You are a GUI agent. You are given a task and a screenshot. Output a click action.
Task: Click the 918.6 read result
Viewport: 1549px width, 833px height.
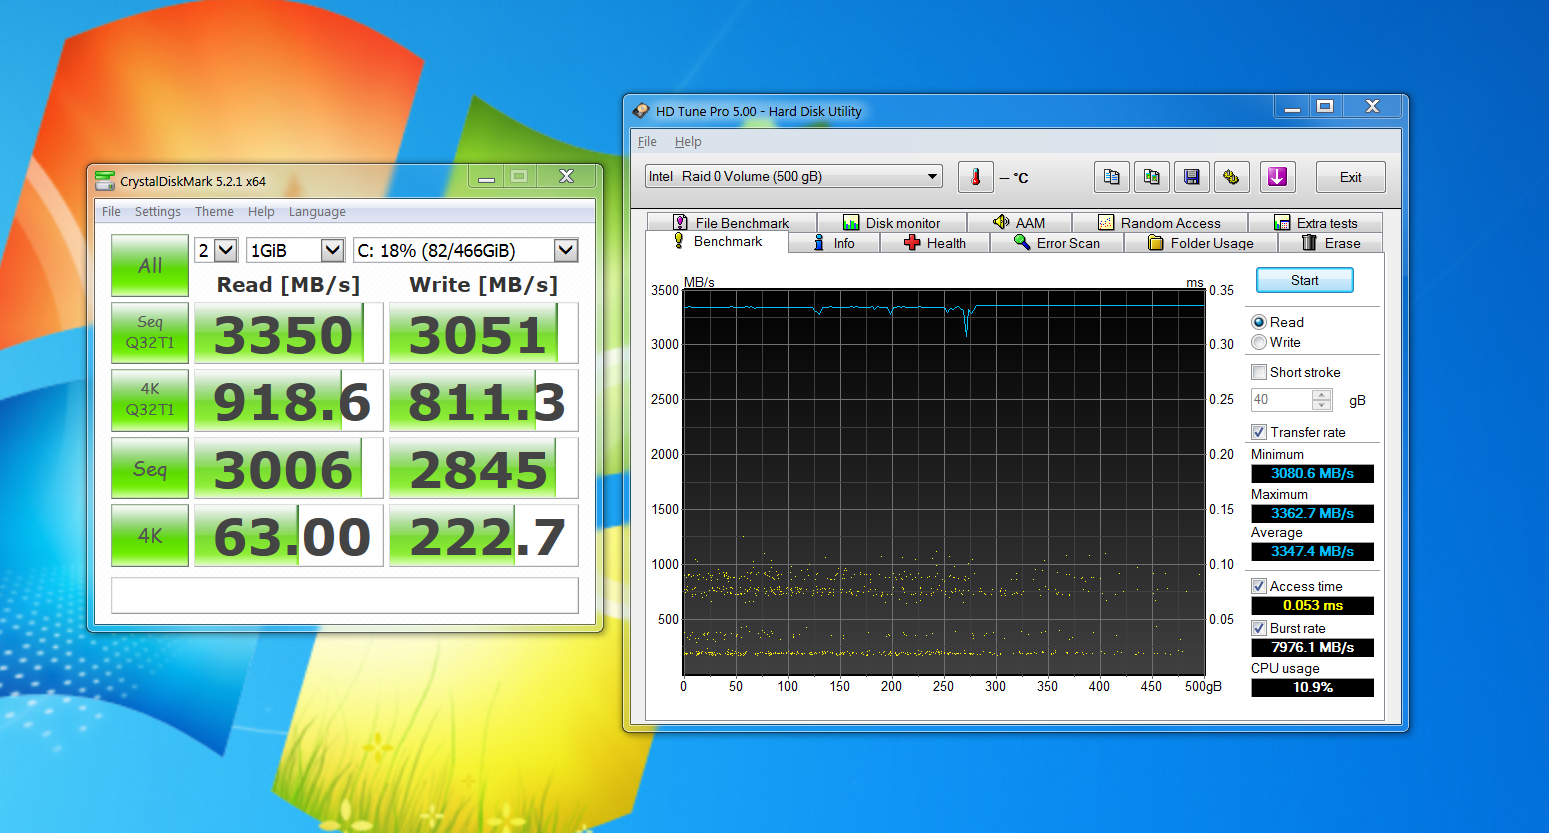click(289, 401)
